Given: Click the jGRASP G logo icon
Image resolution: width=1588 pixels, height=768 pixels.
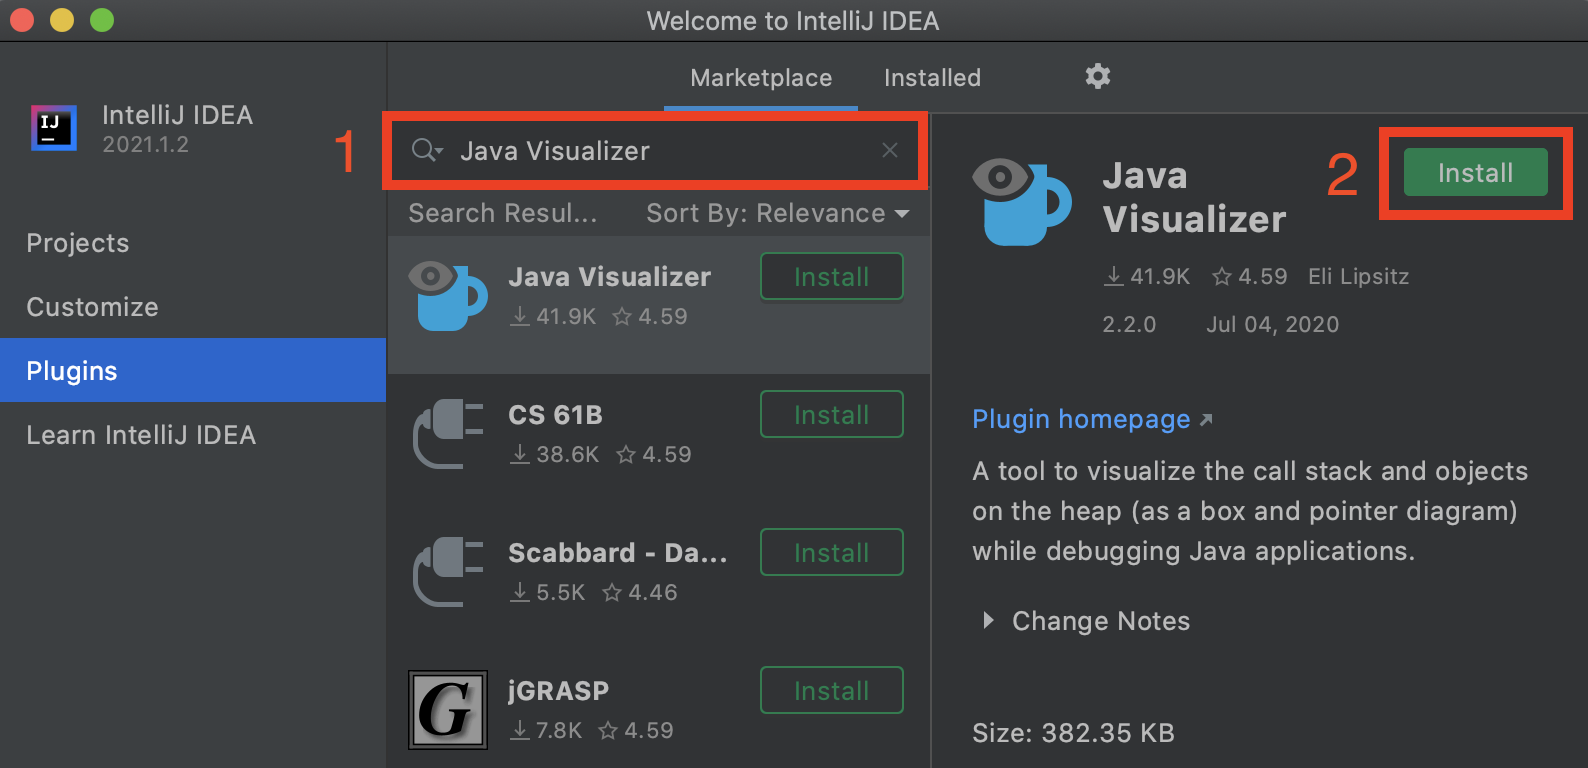Looking at the screenshot, I should tap(448, 709).
